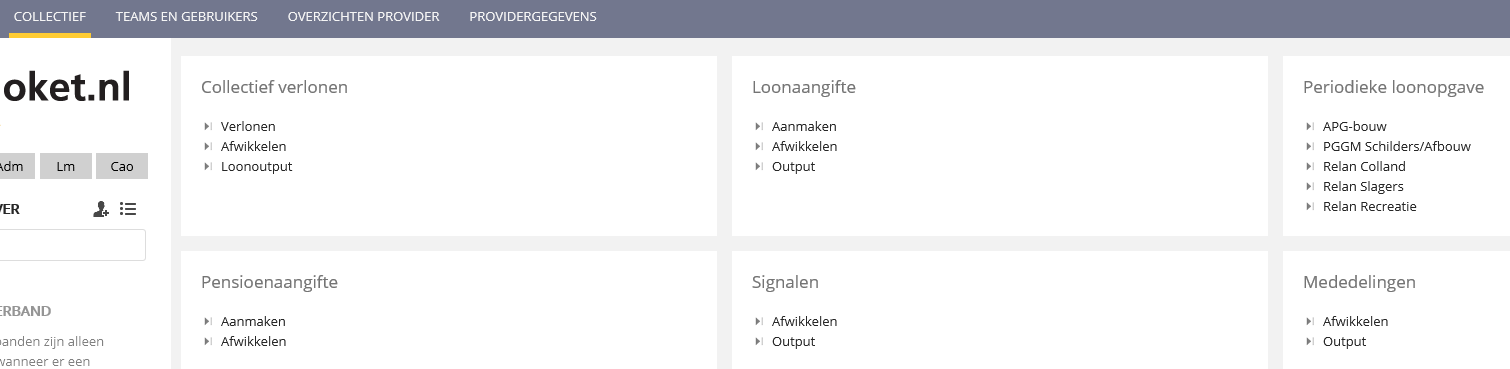This screenshot has height=369, width=1510.
Task: Click arrow icon beside APG-bouw
Action: click(1309, 126)
